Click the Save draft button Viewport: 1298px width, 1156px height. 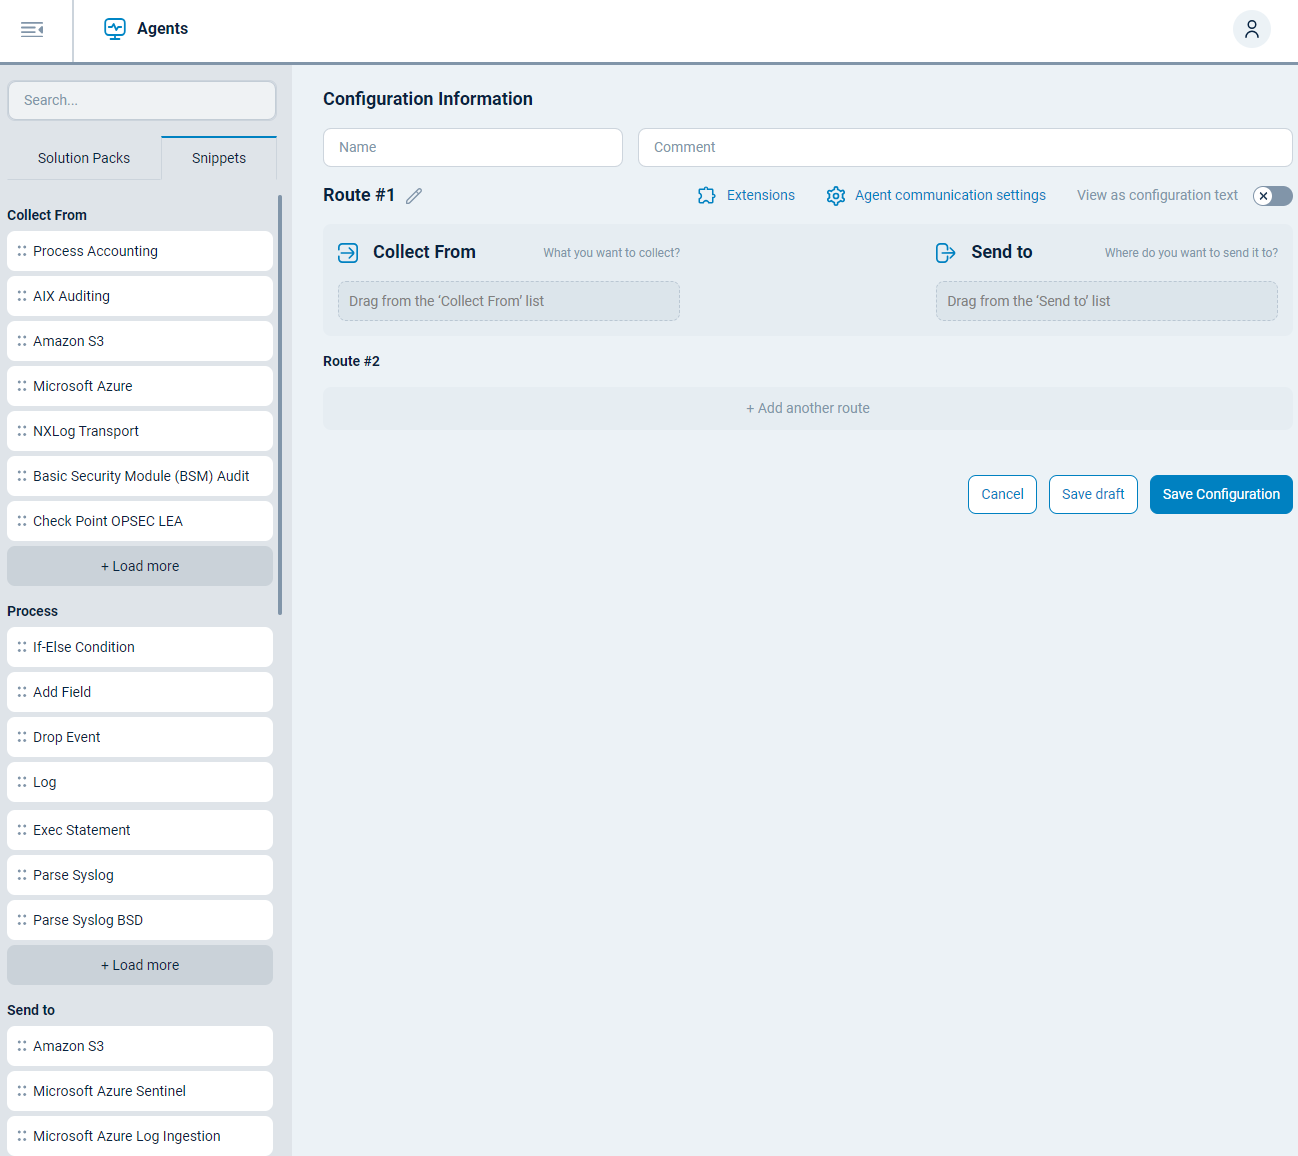1092,494
